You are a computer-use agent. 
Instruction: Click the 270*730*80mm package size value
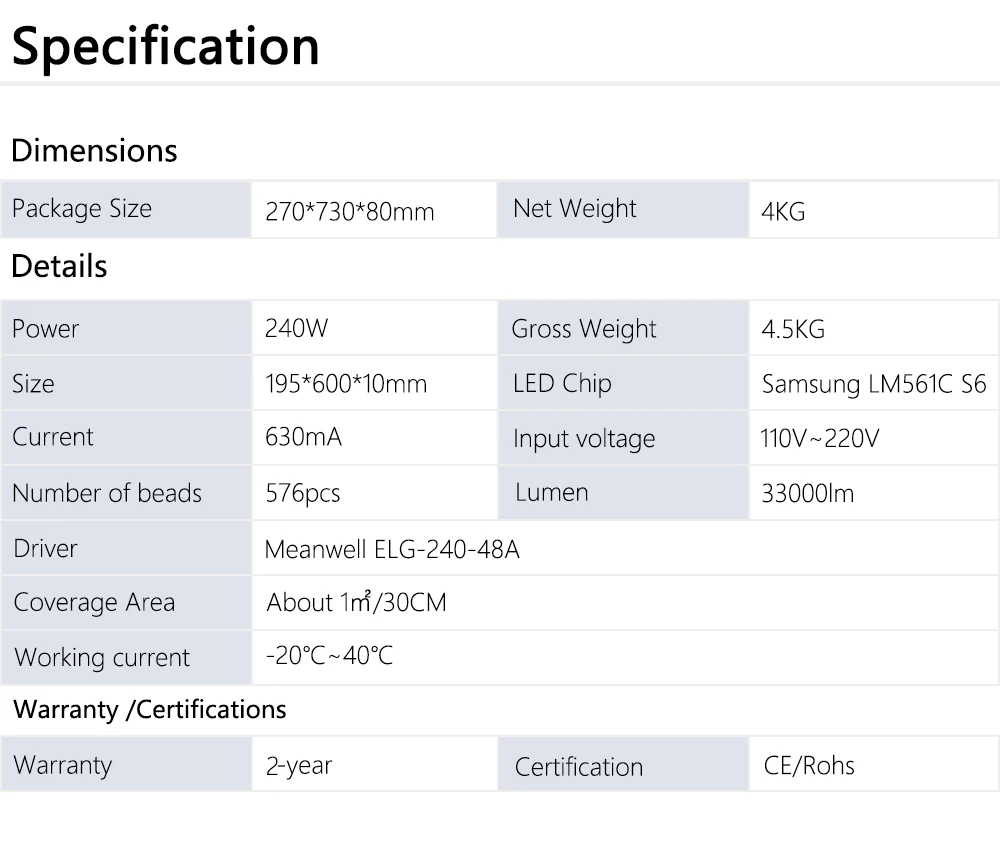[350, 211]
